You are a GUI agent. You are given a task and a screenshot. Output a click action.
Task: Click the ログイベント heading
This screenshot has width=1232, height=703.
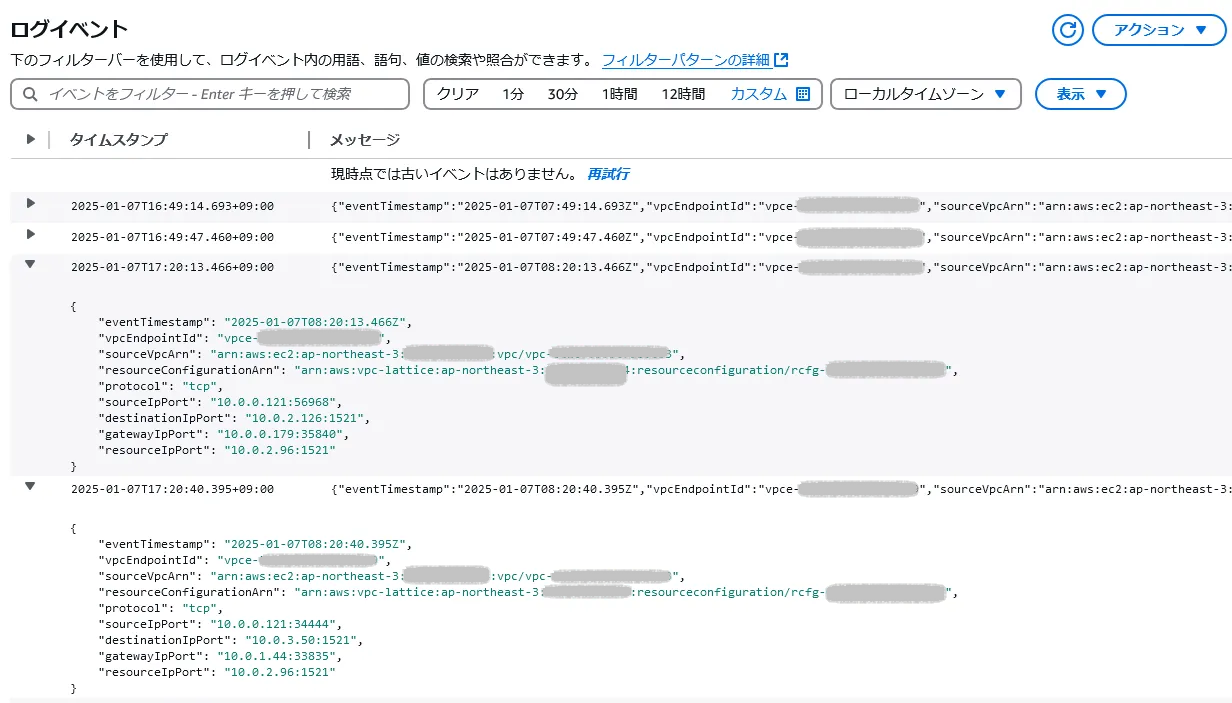tap(69, 29)
